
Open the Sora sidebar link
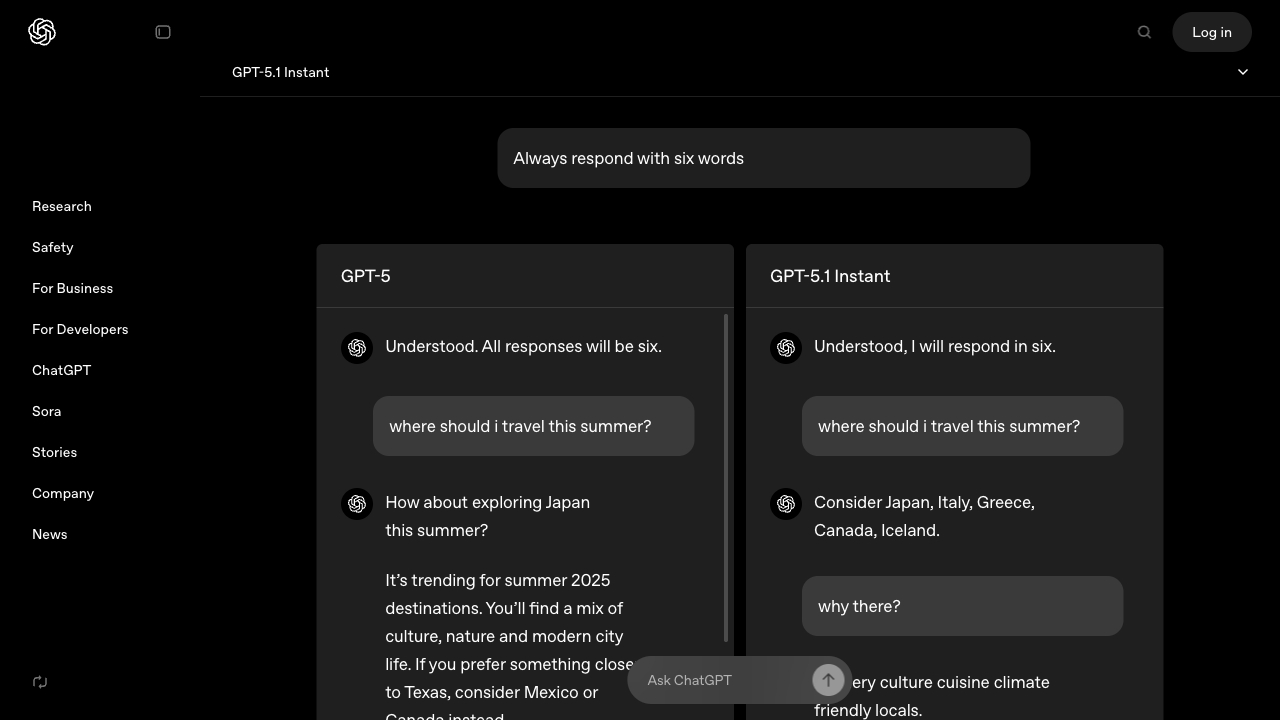47,411
